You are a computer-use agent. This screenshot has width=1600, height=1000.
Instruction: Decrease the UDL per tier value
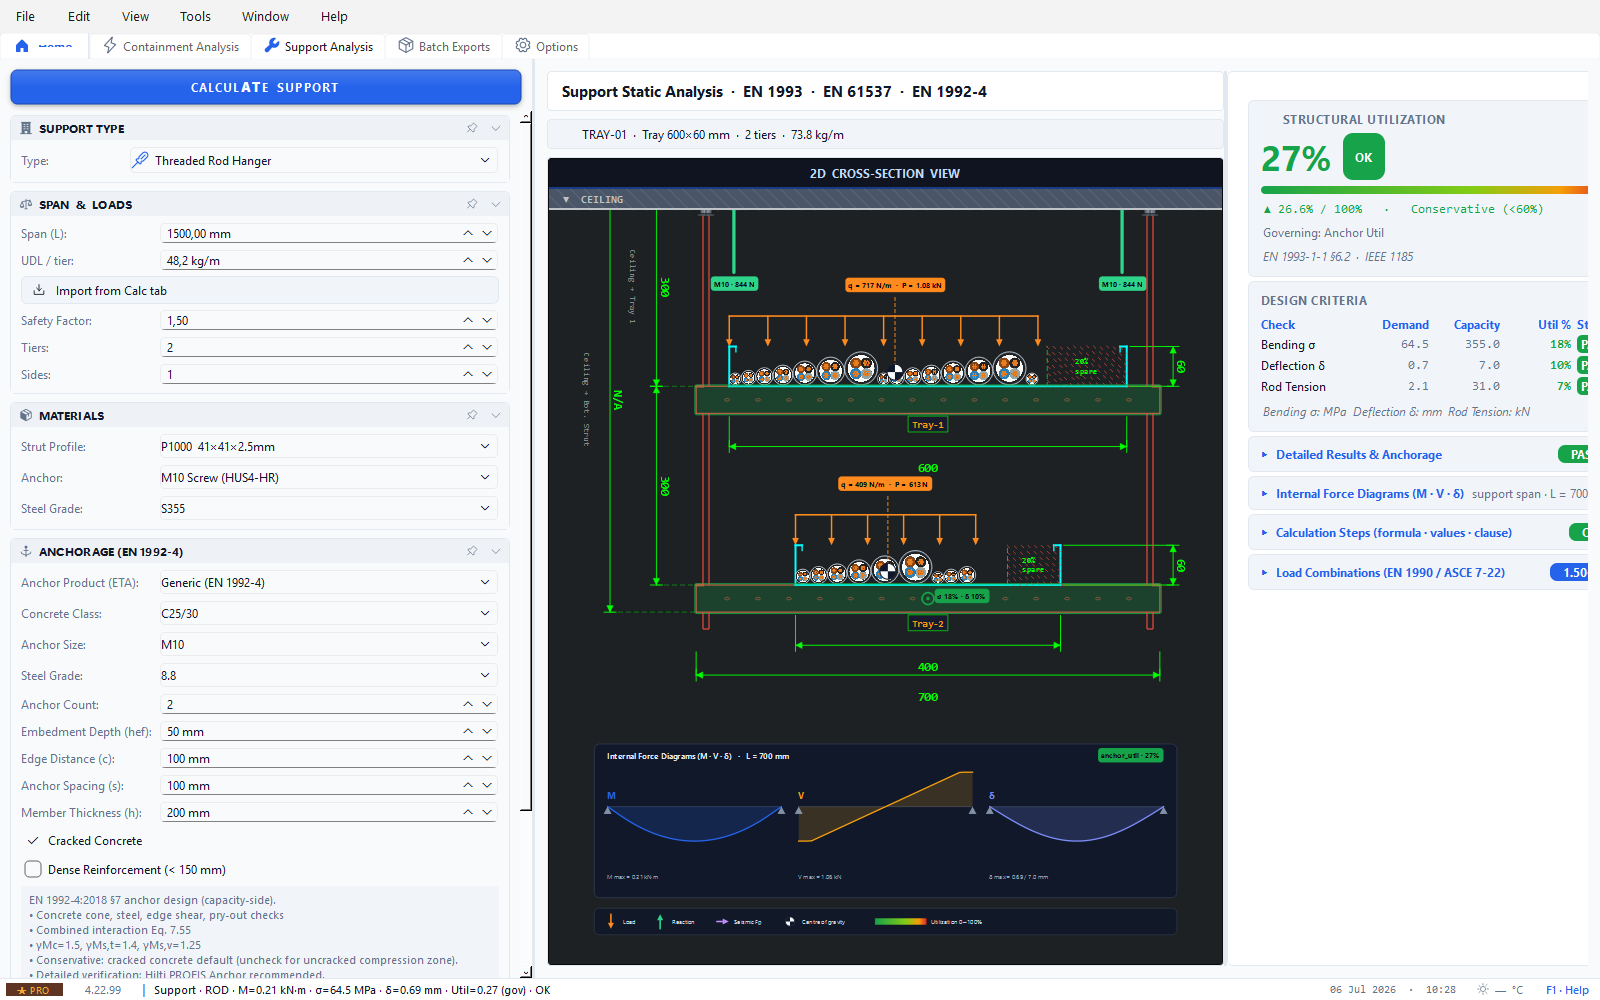point(487,260)
